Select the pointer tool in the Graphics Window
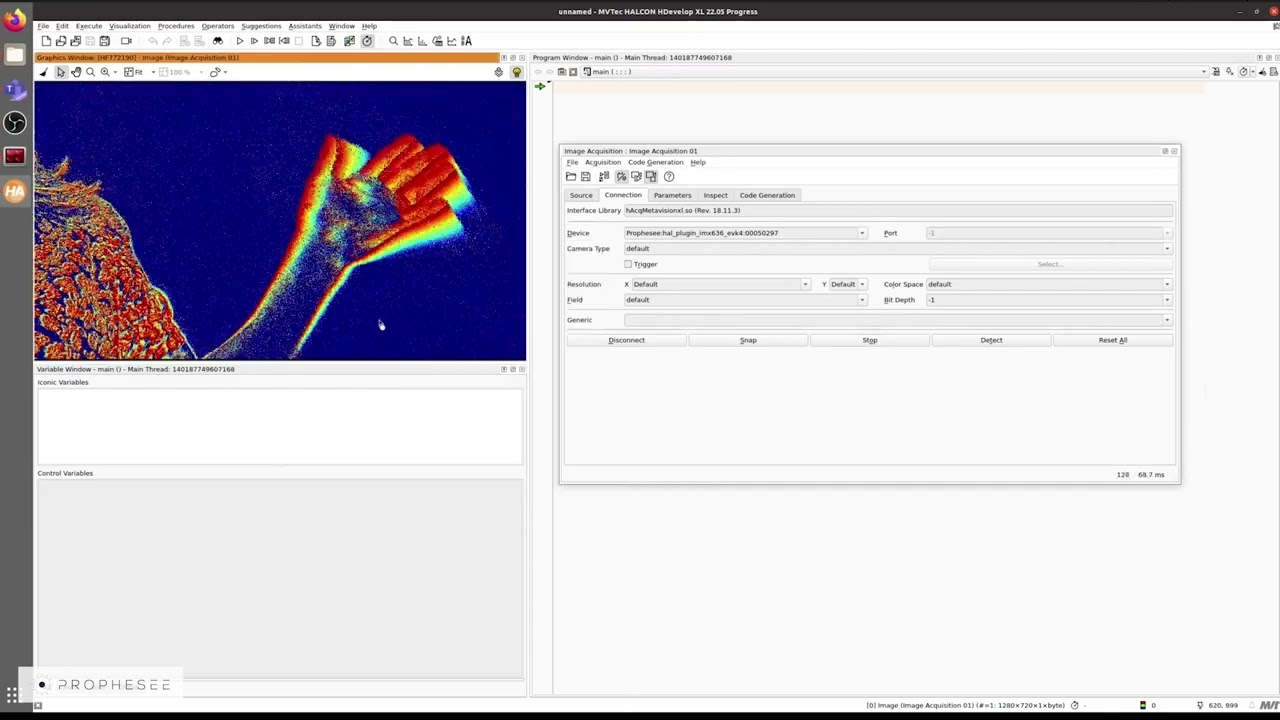The height and width of the screenshot is (720, 1280). 60,72
